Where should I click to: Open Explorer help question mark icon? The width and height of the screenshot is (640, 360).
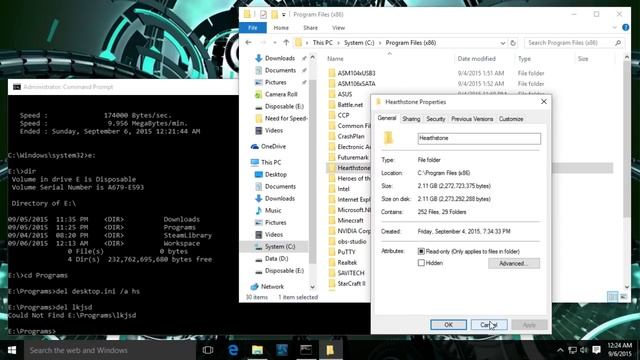tap(625, 27)
